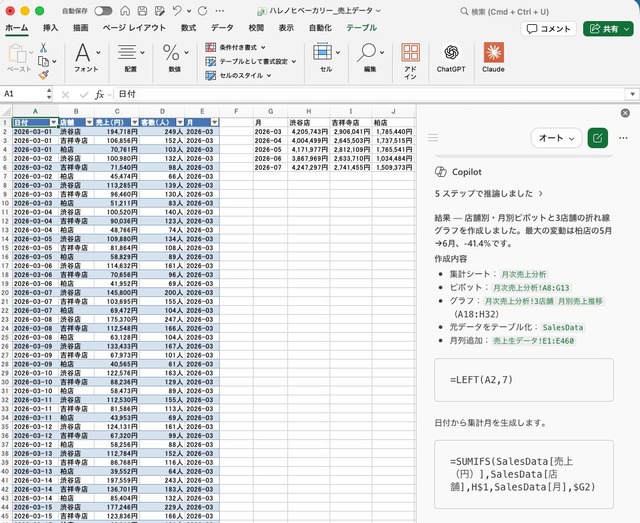Viewport: 640px width, 523px height.
Task: Open the 描画 ribbon tab
Action: (80, 28)
